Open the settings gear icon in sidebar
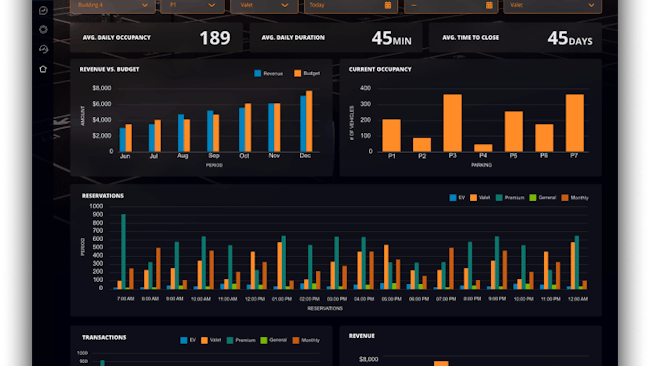 43,29
